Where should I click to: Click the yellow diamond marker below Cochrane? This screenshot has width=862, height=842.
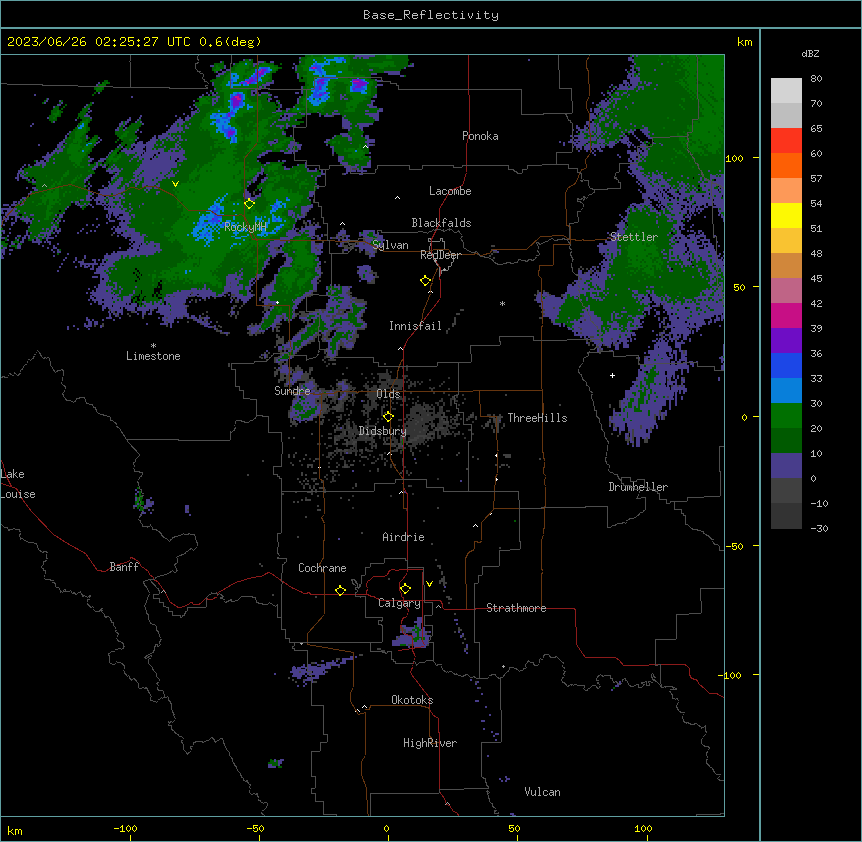[x=340, y=590]
